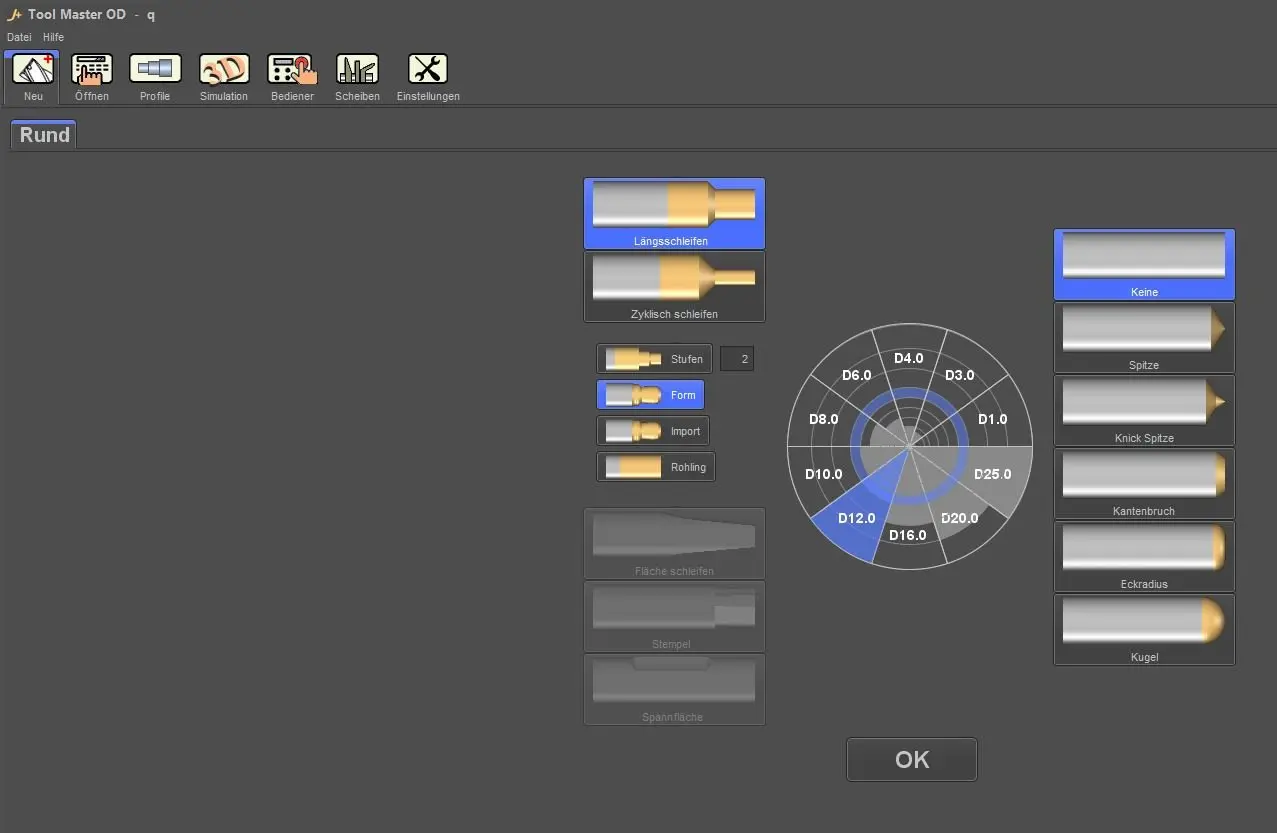The image size is (1277, 833).
Task: Enable the Rohling blank option
Action: [655, 467]
